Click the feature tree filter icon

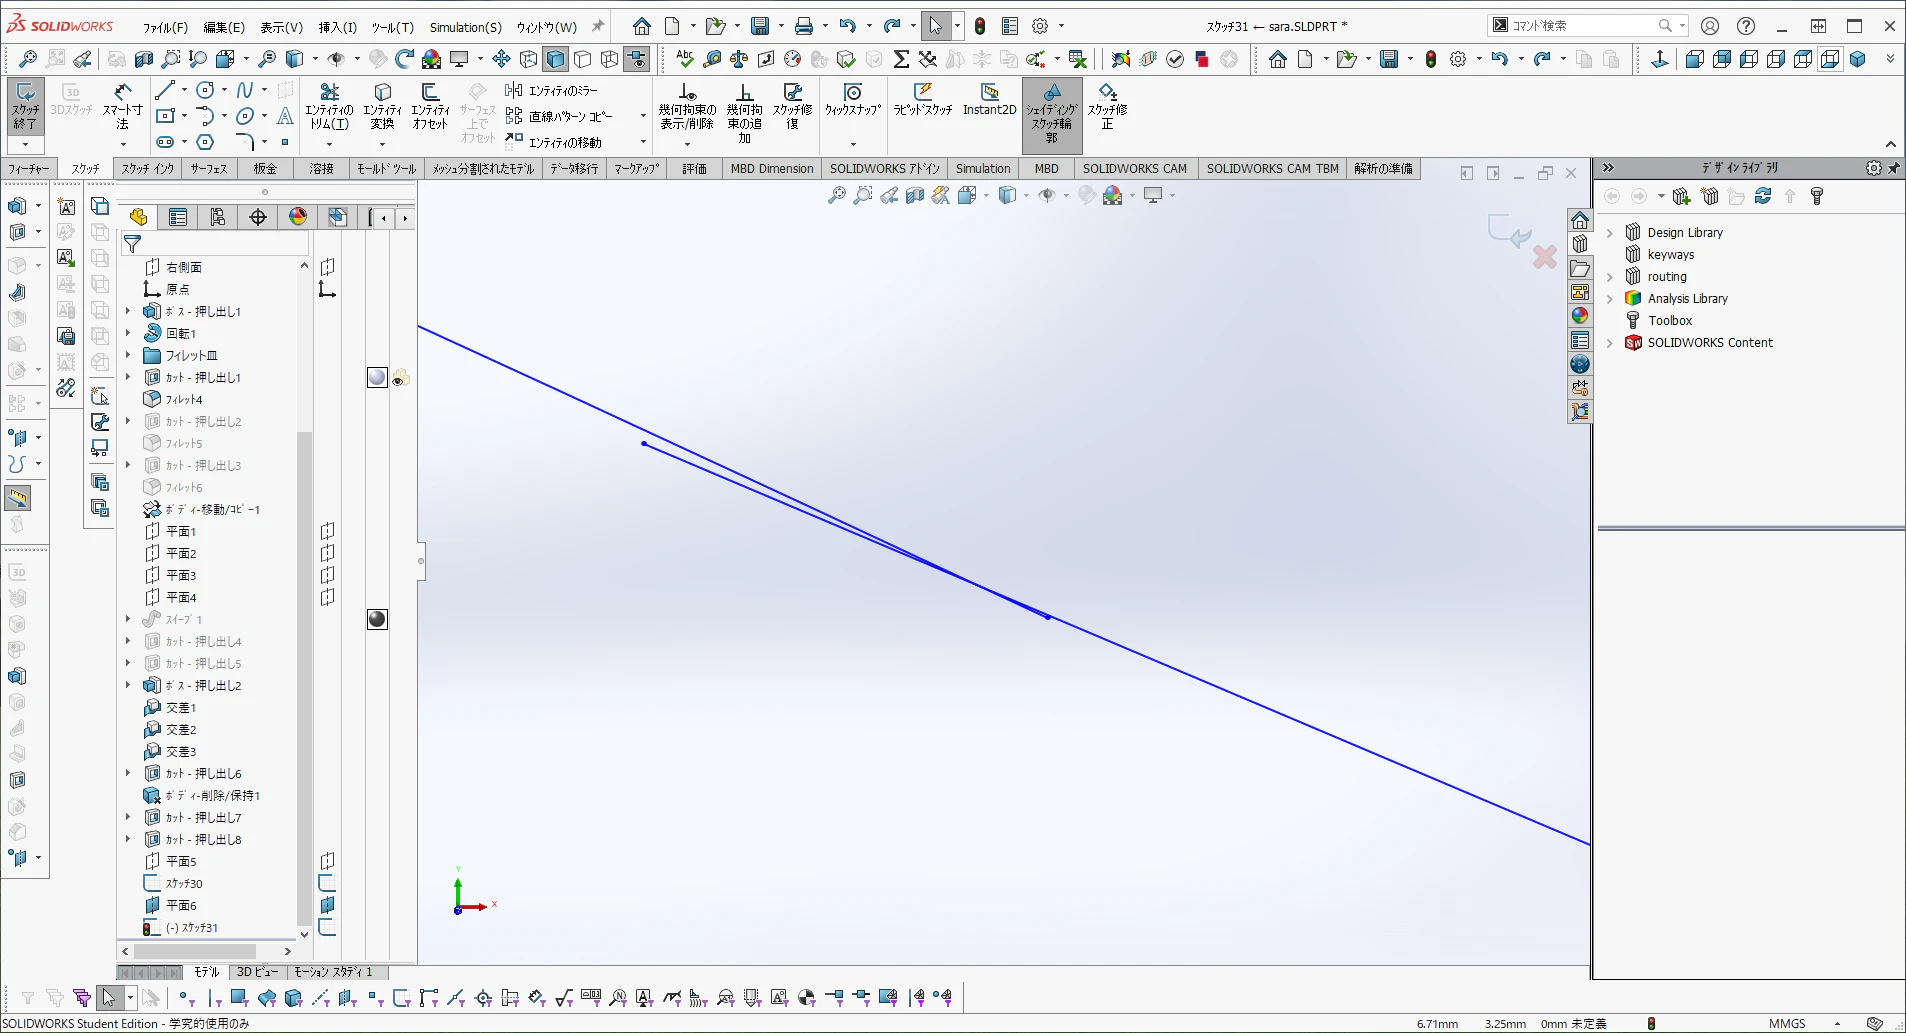tap(132, 244)
